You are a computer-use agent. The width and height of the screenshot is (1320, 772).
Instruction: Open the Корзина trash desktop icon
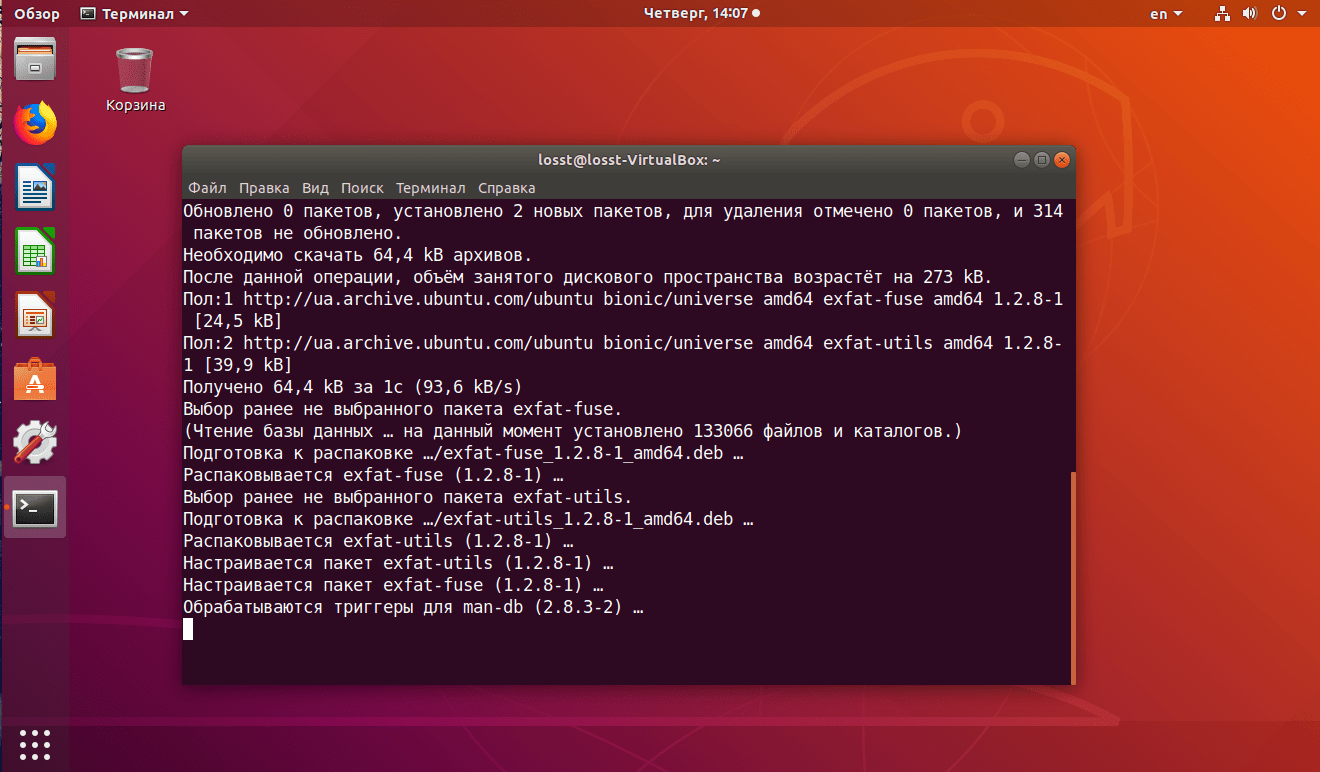click(135, 80)
